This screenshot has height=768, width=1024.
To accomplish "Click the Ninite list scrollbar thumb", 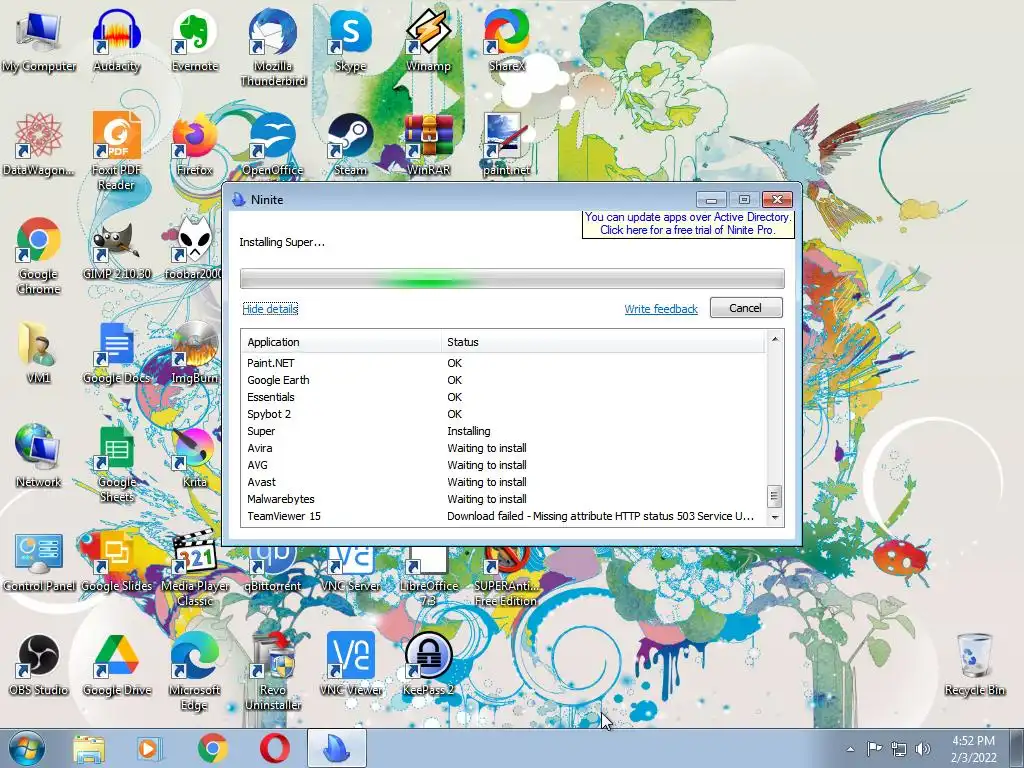I will point(775,496).
